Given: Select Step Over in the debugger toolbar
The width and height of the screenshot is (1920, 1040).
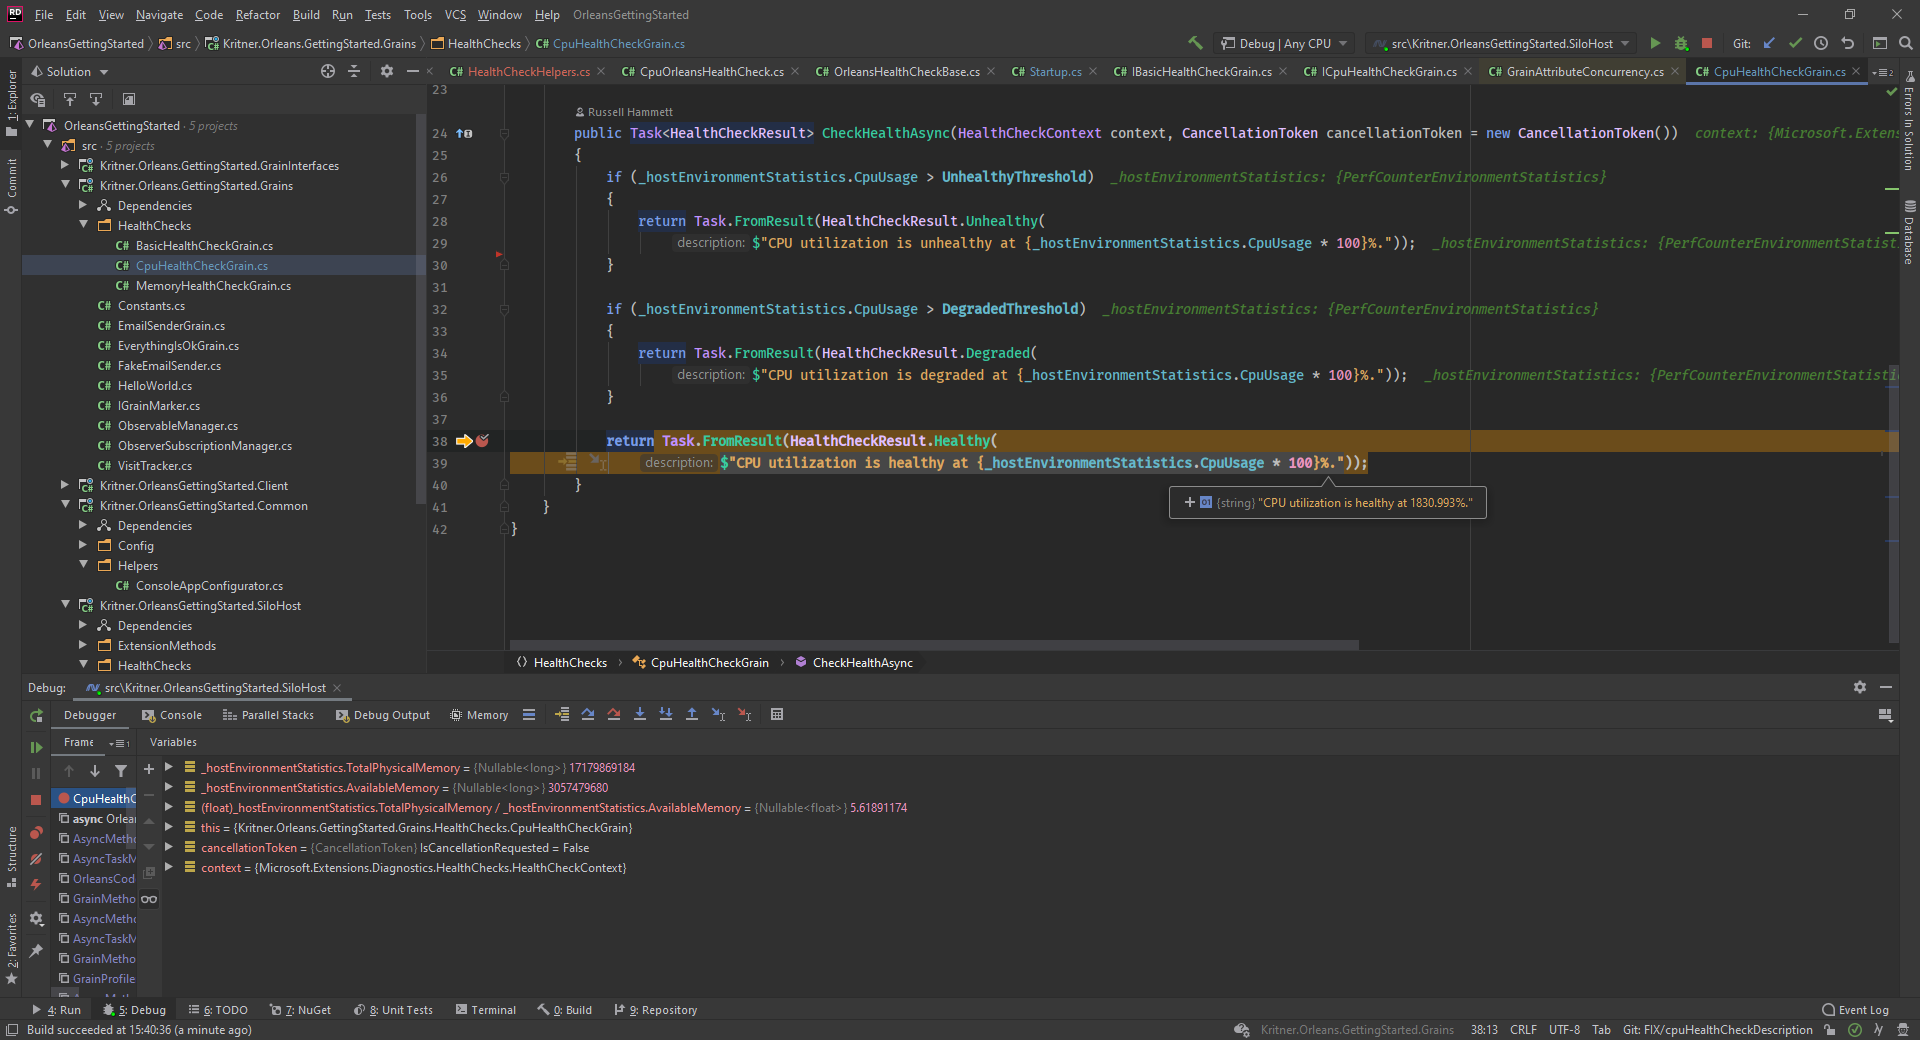Looking at the screenshot, I should click(588, 714).
